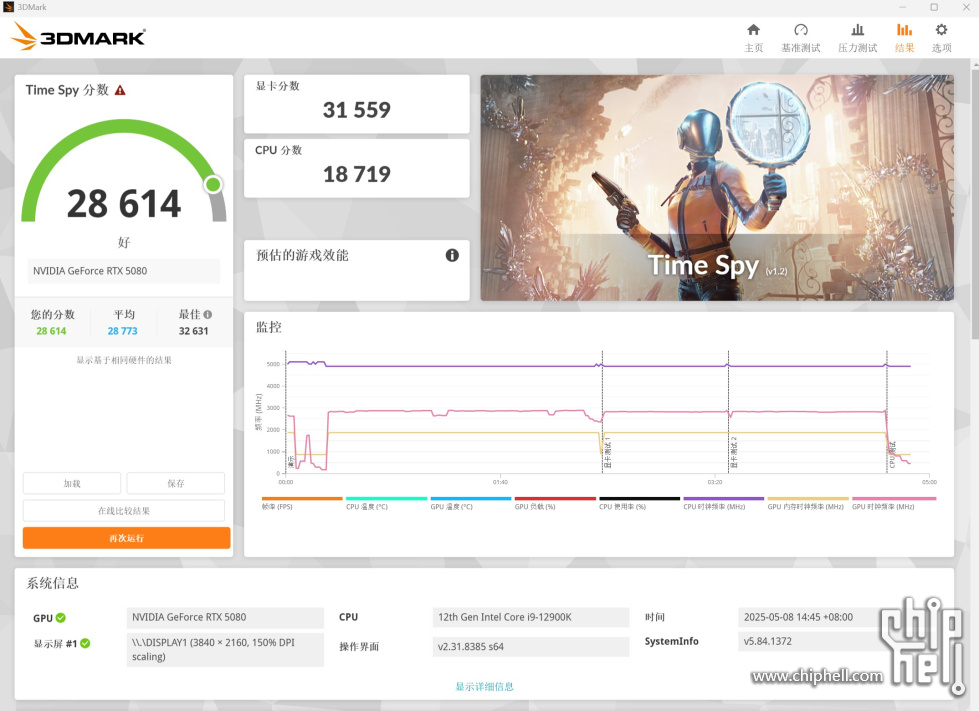Screen dimensions: 979x711
Task: Click the 在线比较结果 button
Action: tap(124, 511)
